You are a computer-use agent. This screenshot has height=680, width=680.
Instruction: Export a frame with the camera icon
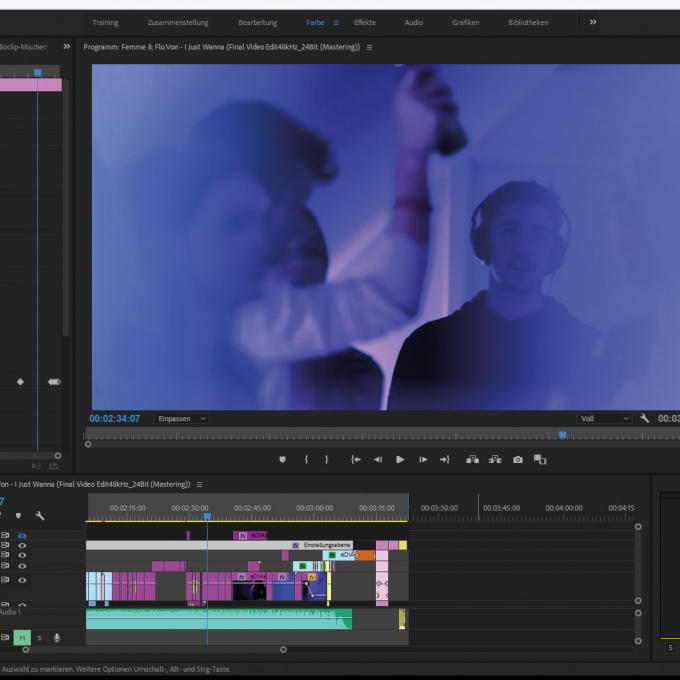pos(518,460)
